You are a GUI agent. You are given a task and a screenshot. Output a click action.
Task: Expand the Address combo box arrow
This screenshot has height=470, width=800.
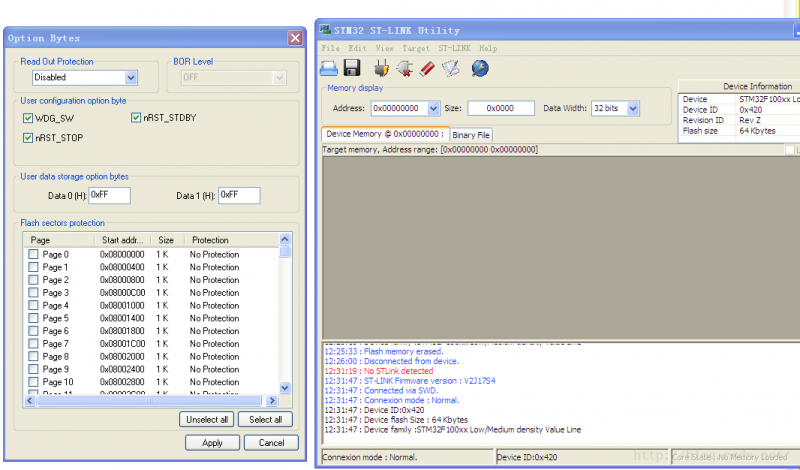click(x=433, y=108)
